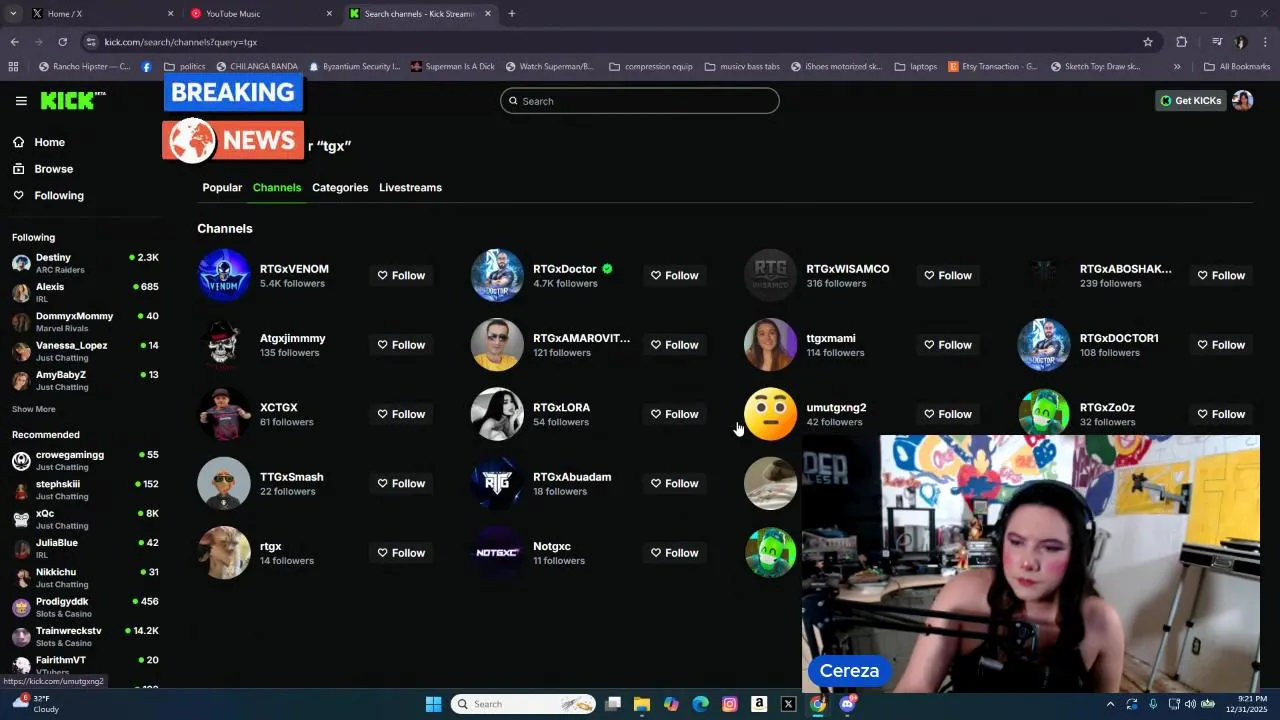Open RTGxDoctor channel avatar
The height and width of the screenshot is (720, 1280).
(x=497, y=275)
